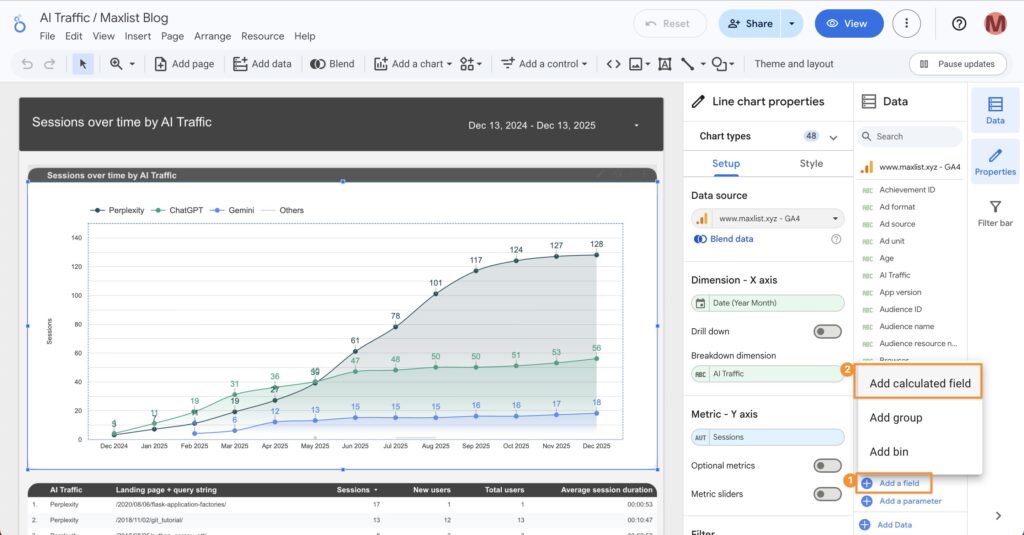Open the date range dropdown arrow
Screen dimensions: 1024x535
(x=636, y=125)
